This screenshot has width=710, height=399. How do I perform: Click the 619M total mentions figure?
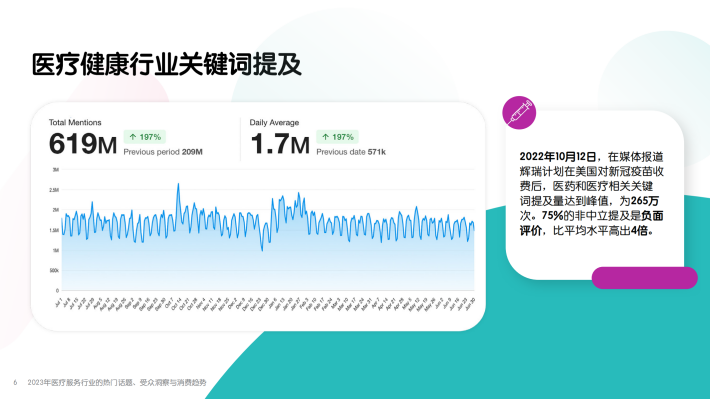pos(83,144)
